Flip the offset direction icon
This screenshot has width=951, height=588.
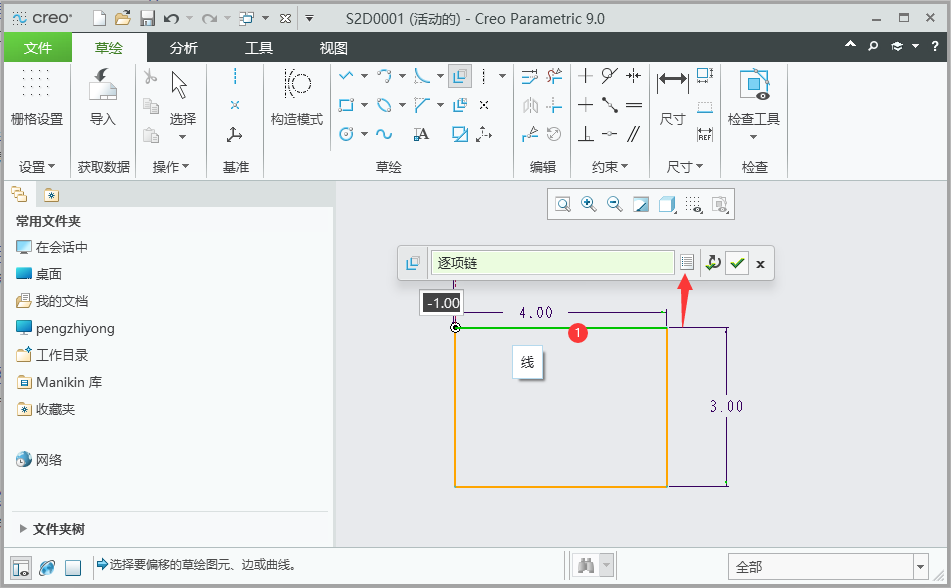point(713,263)
